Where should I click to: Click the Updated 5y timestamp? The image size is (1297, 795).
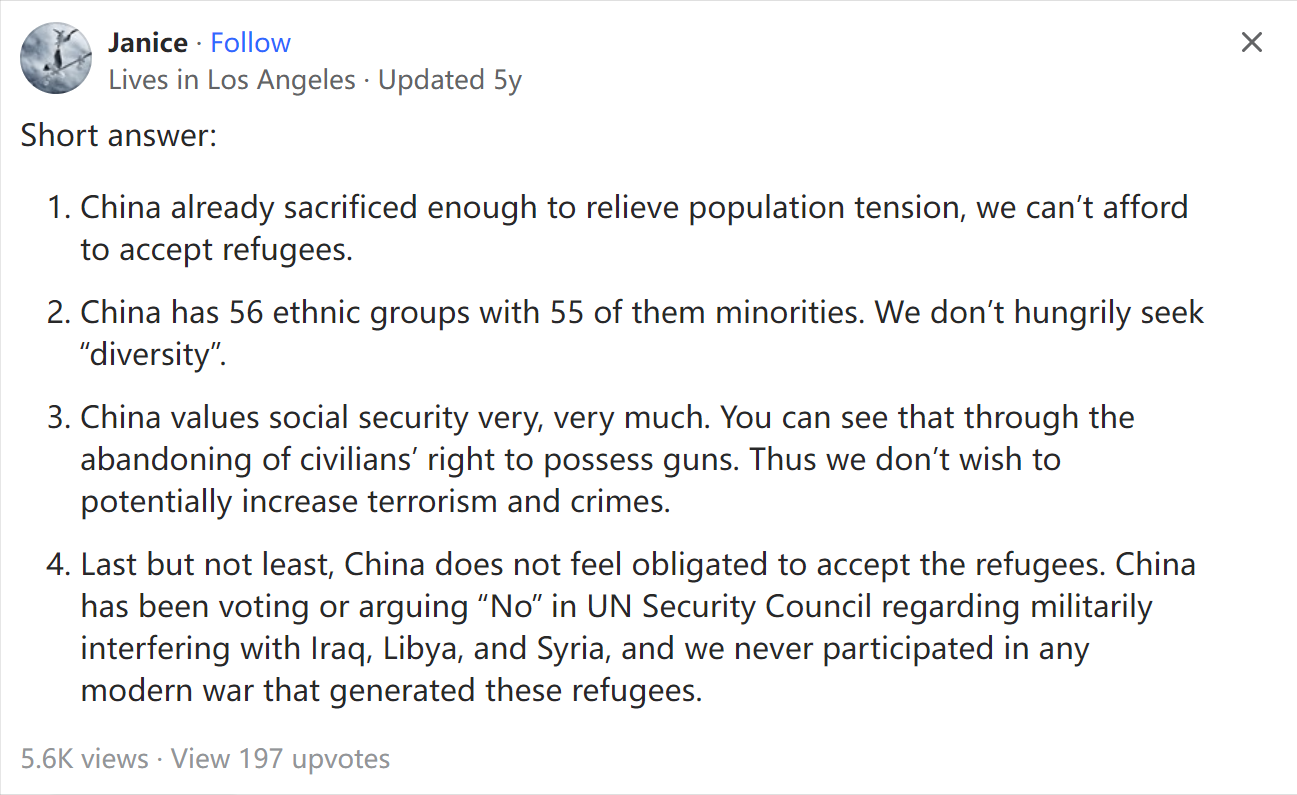450,80
